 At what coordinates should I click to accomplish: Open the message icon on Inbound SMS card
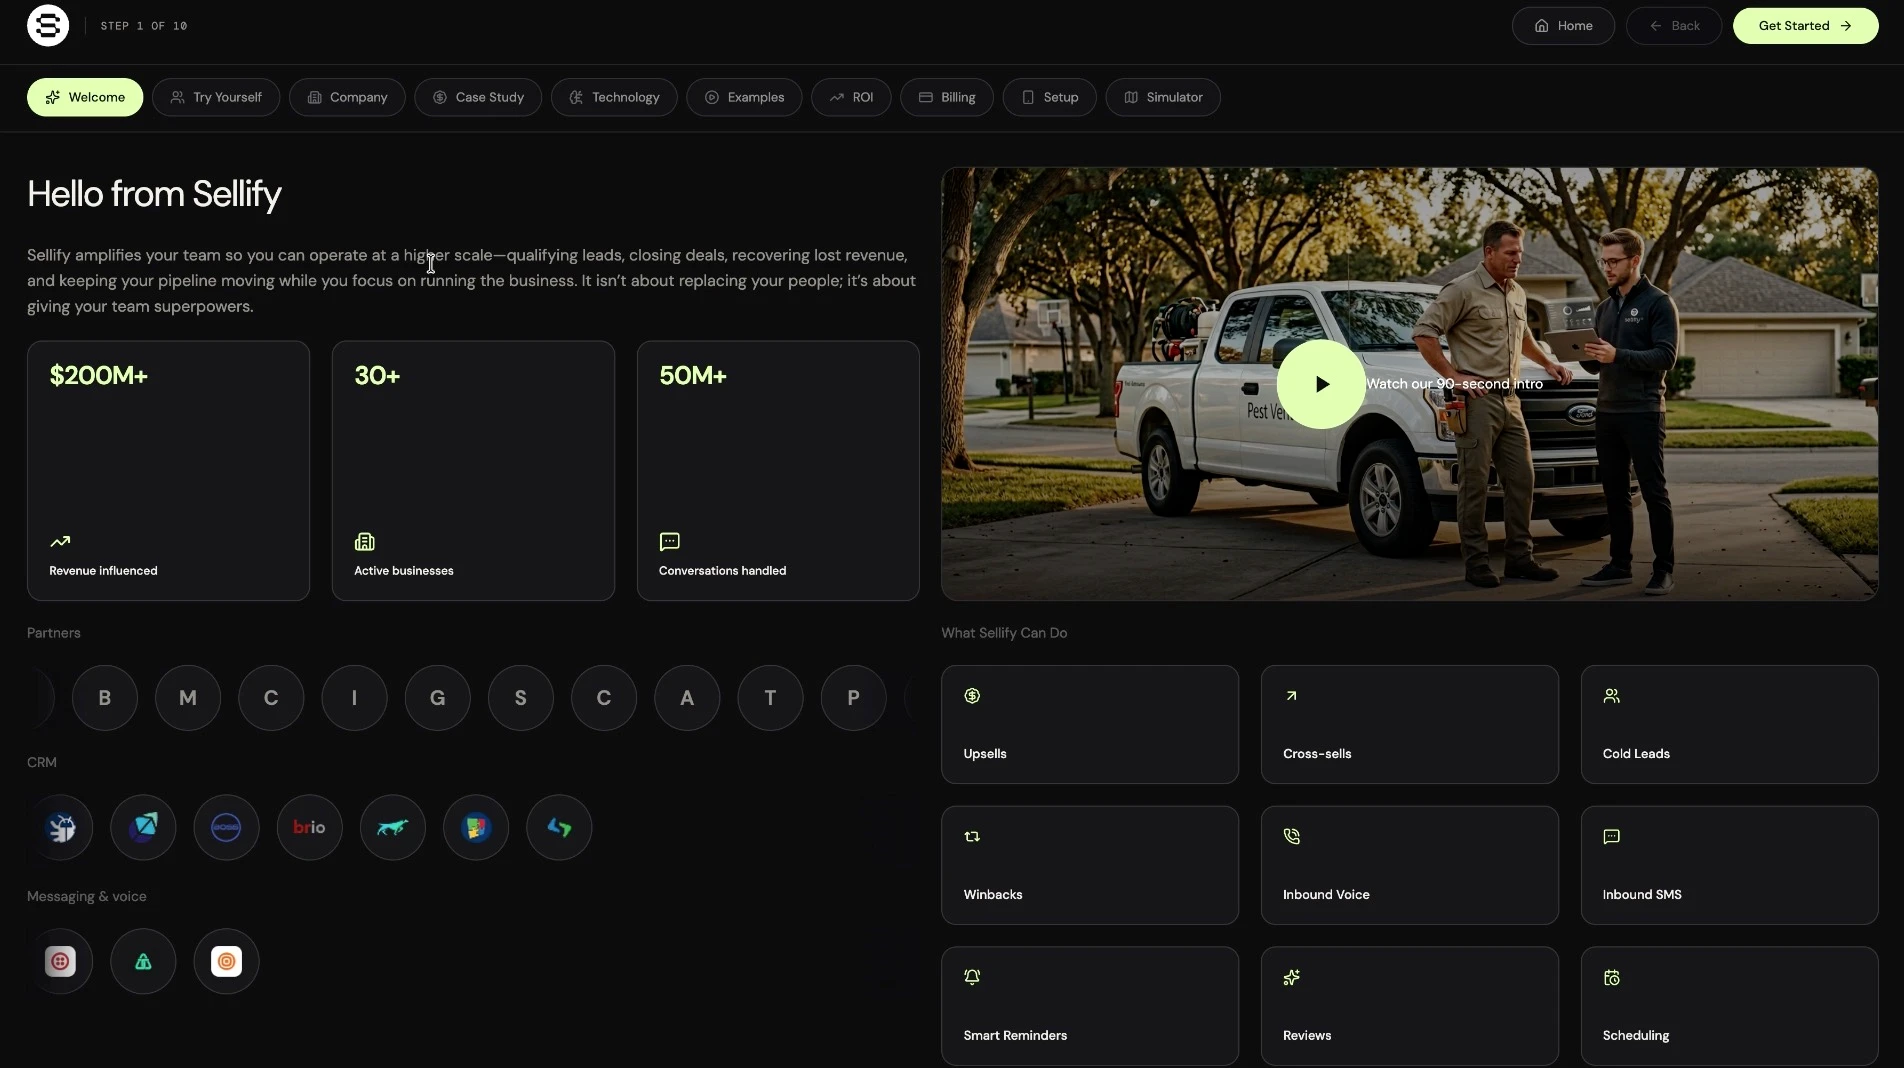[1611, 837]
